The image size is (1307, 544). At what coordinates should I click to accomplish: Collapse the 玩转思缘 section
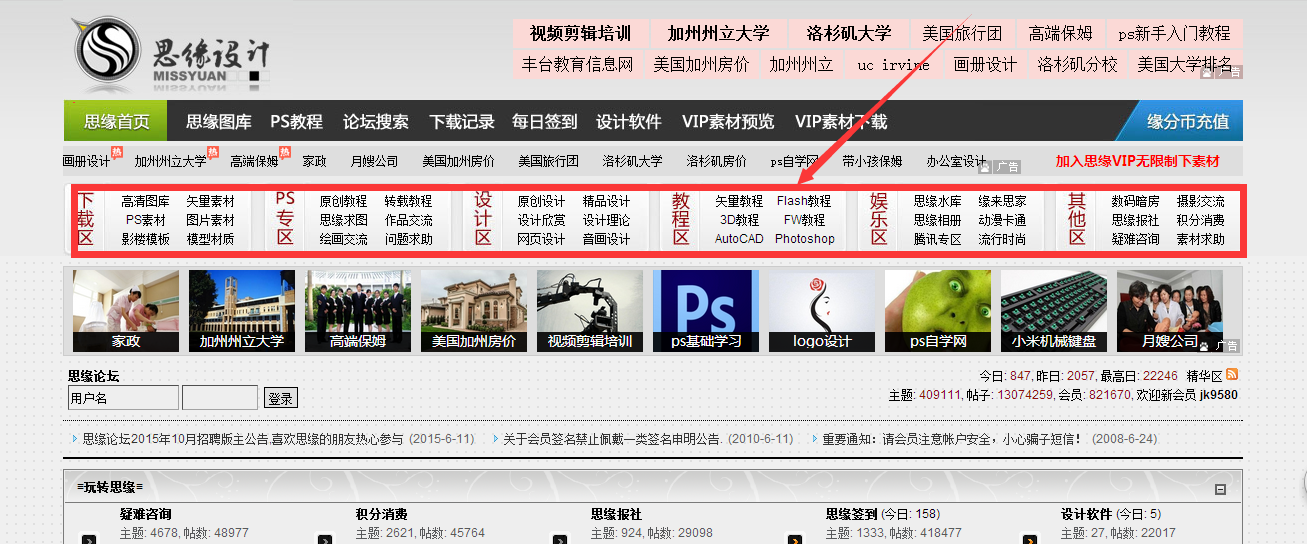1220,489
